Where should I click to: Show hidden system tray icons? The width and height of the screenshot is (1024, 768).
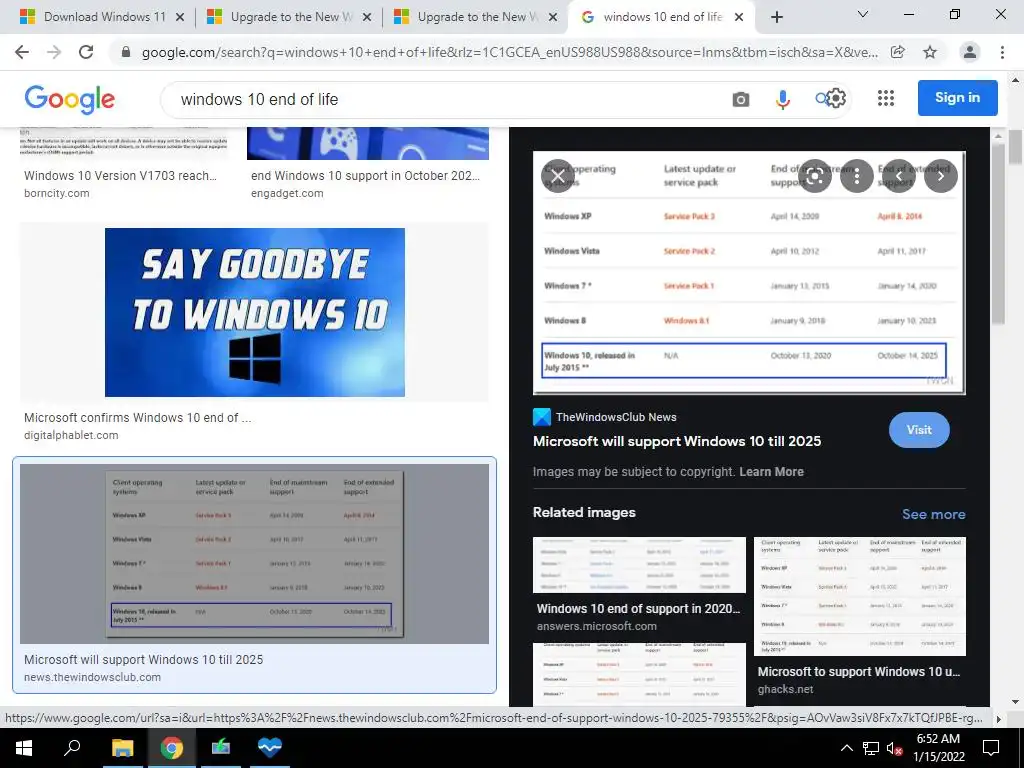click(846, 748)
